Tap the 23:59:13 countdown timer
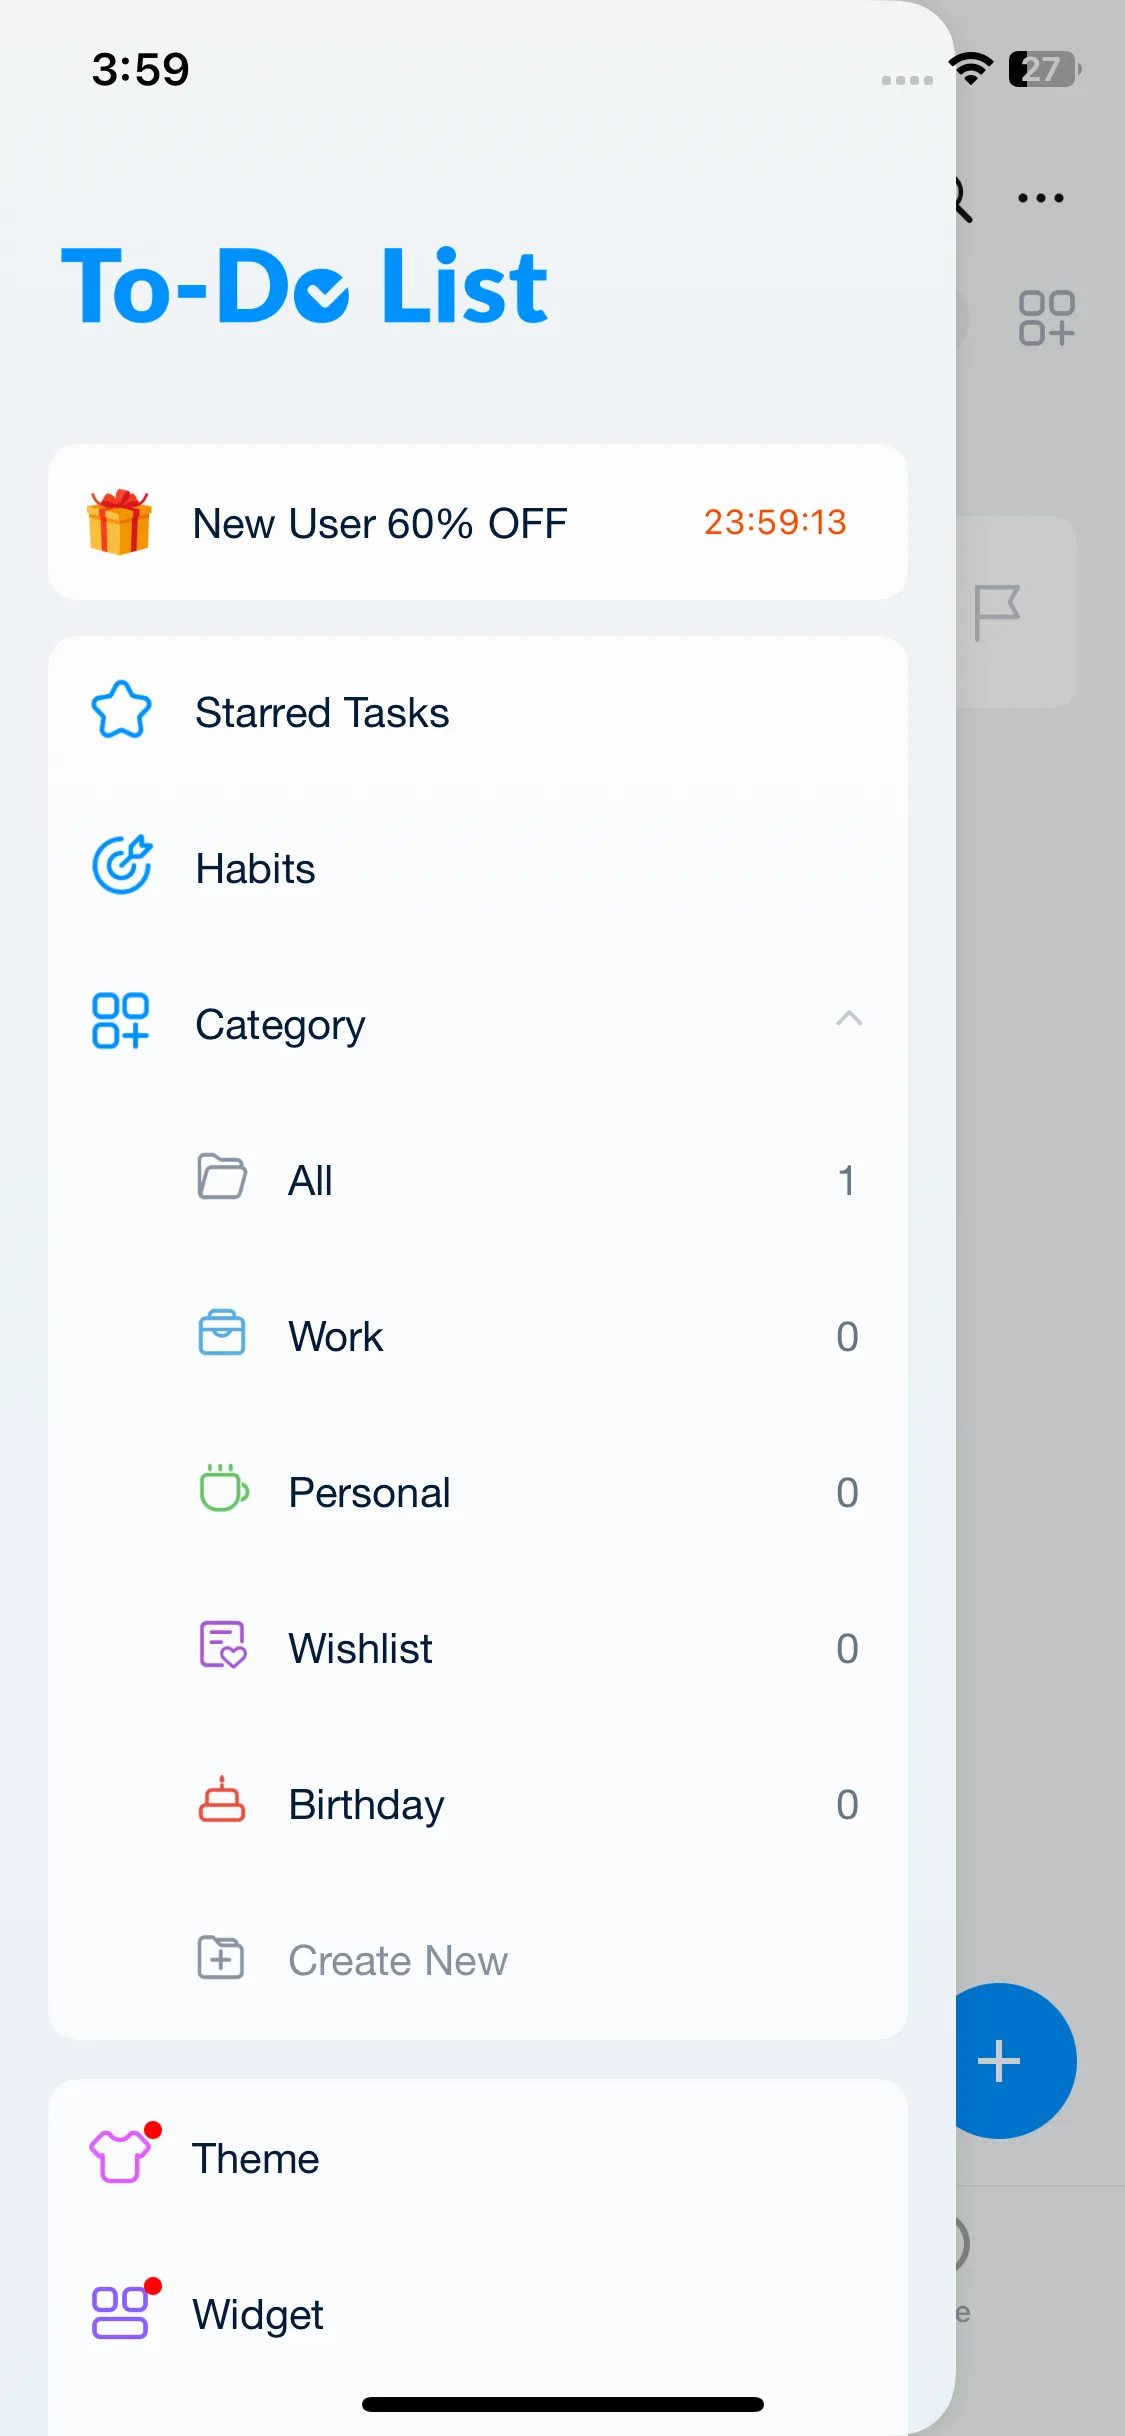Image resolution: width=1125 pixels, height=2436 pixels. [x=775, y=522]
